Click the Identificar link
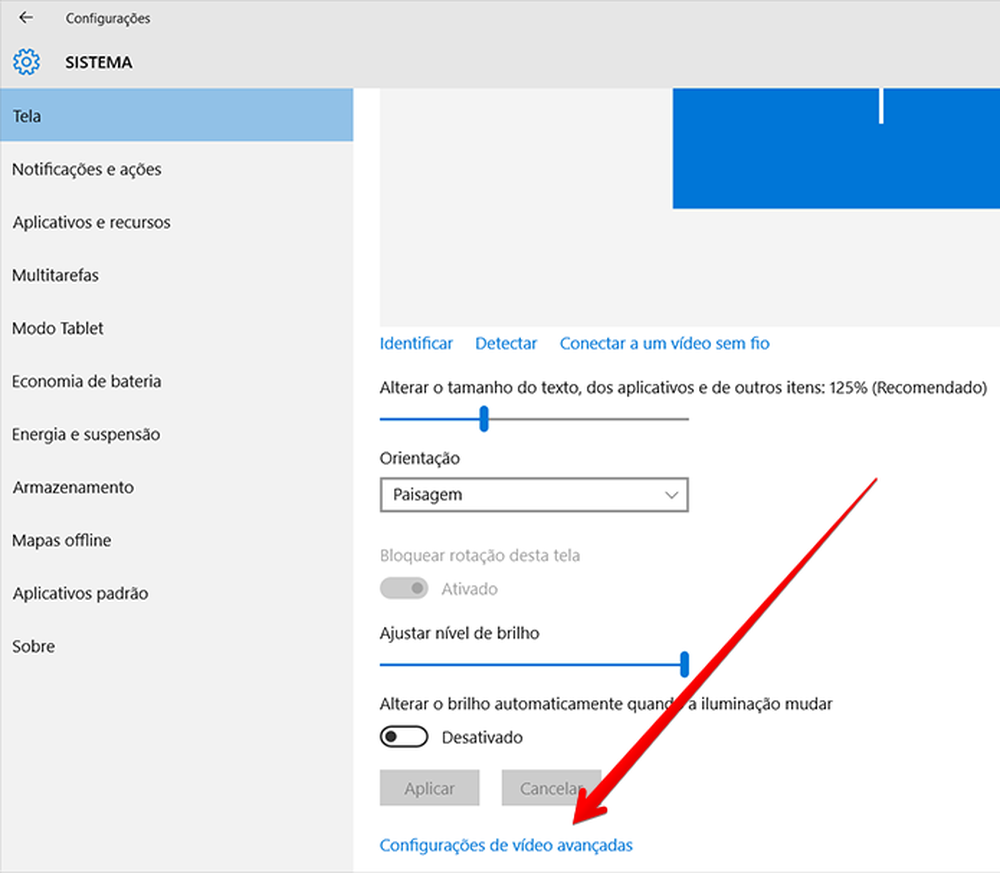The image size is (1000, 873). pos(416,343)
